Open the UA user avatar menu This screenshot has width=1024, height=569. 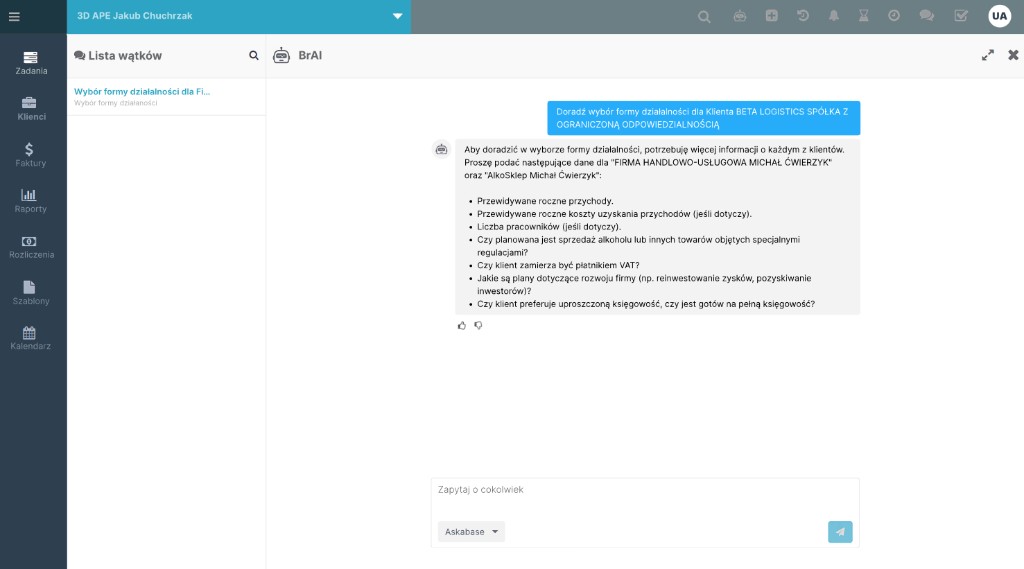tap(999, 16)
